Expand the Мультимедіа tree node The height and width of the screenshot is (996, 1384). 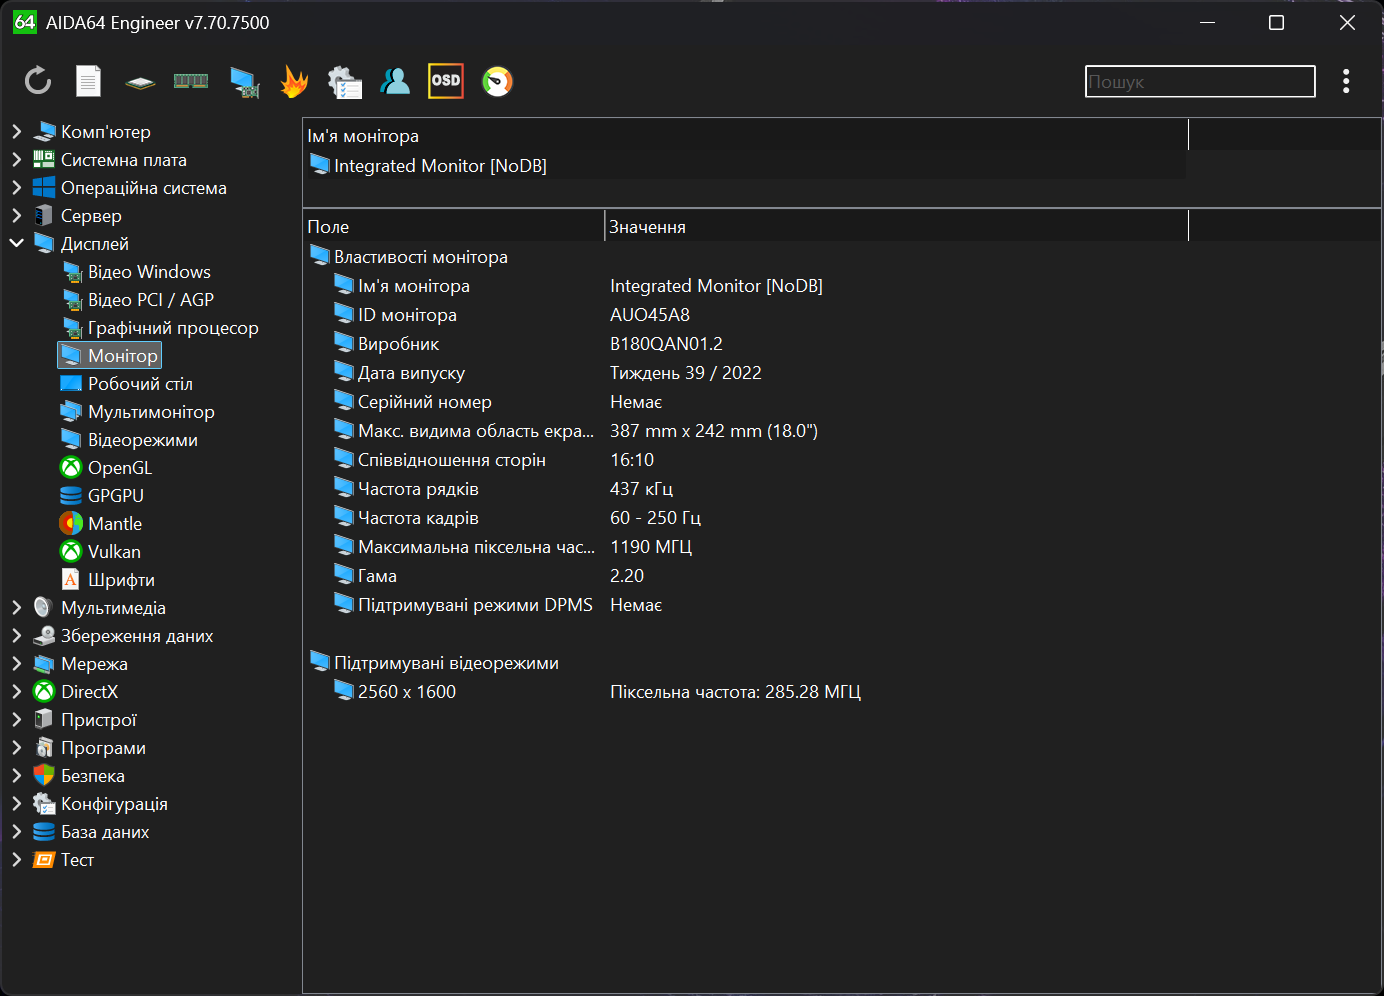click(x=17, y=607)
